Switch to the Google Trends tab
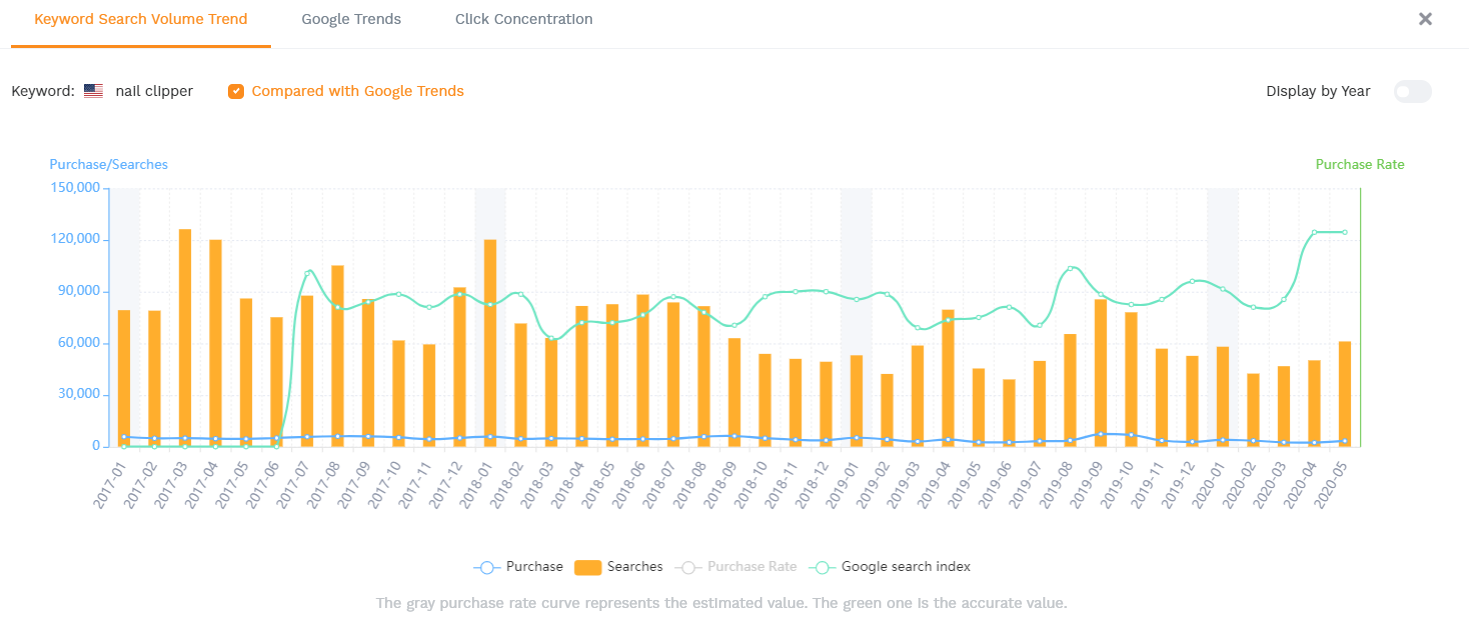The image size is (1469, 630). [x=351, y=19]
